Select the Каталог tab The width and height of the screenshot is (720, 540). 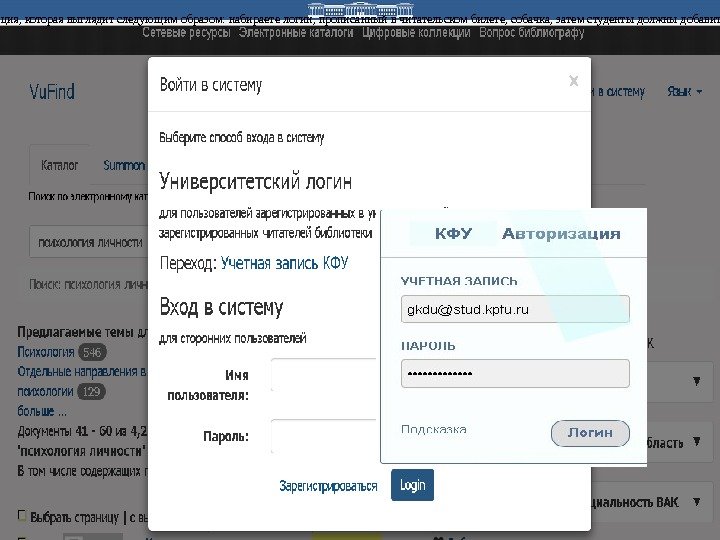60,165
